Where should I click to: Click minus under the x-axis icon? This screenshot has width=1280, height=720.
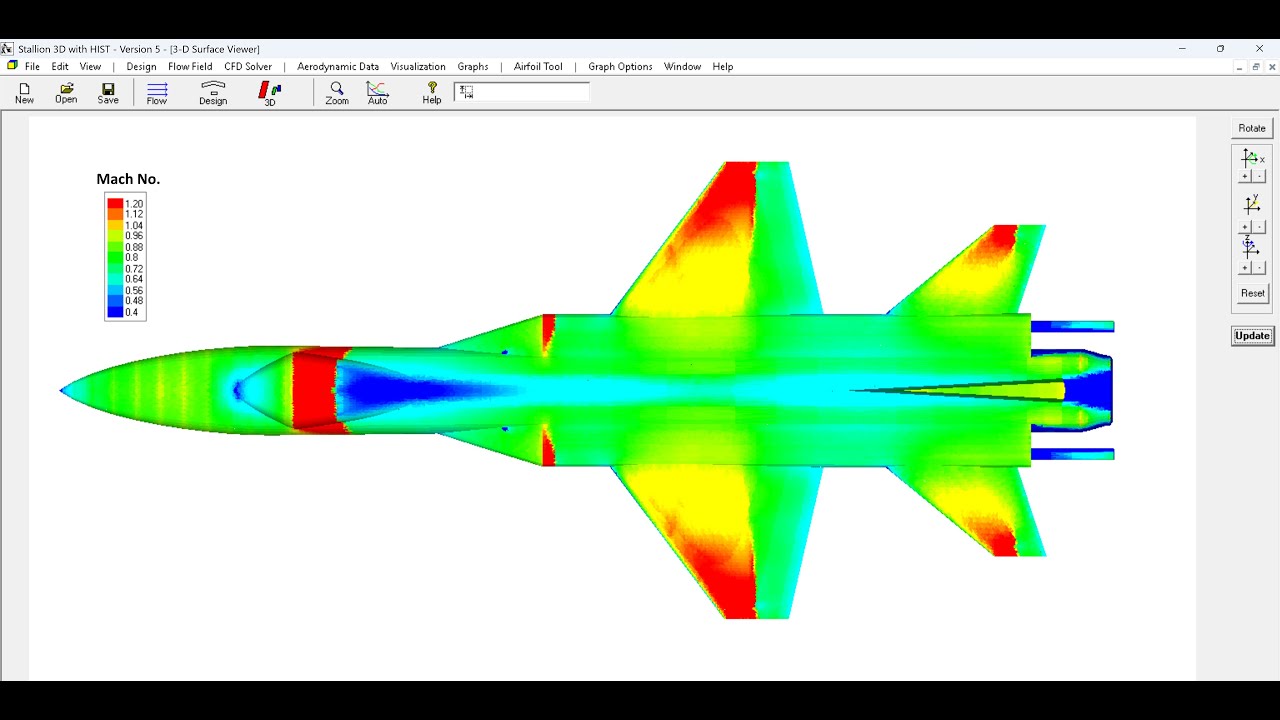(1259, 176)
